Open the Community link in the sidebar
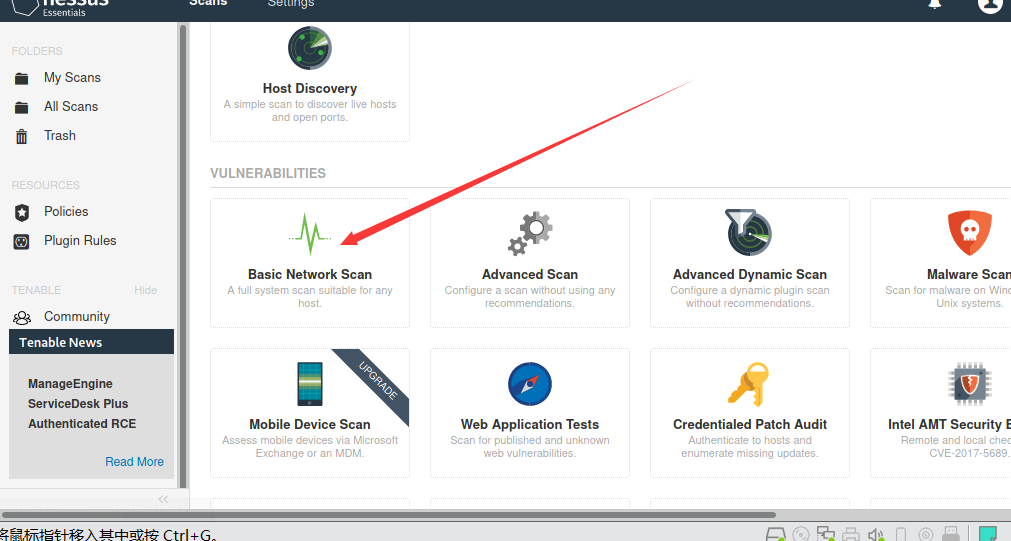 point(77,317)
